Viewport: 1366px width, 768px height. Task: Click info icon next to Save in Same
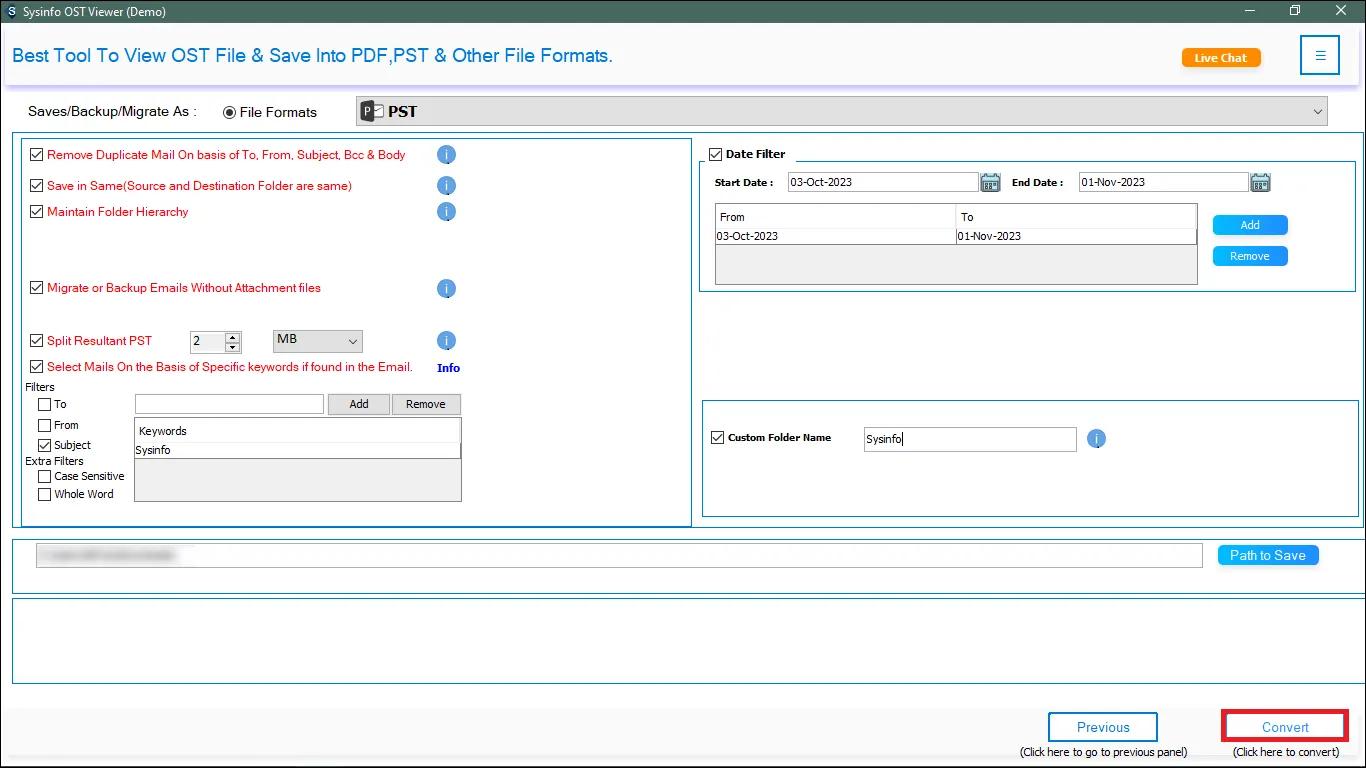(x=447, y=186)
